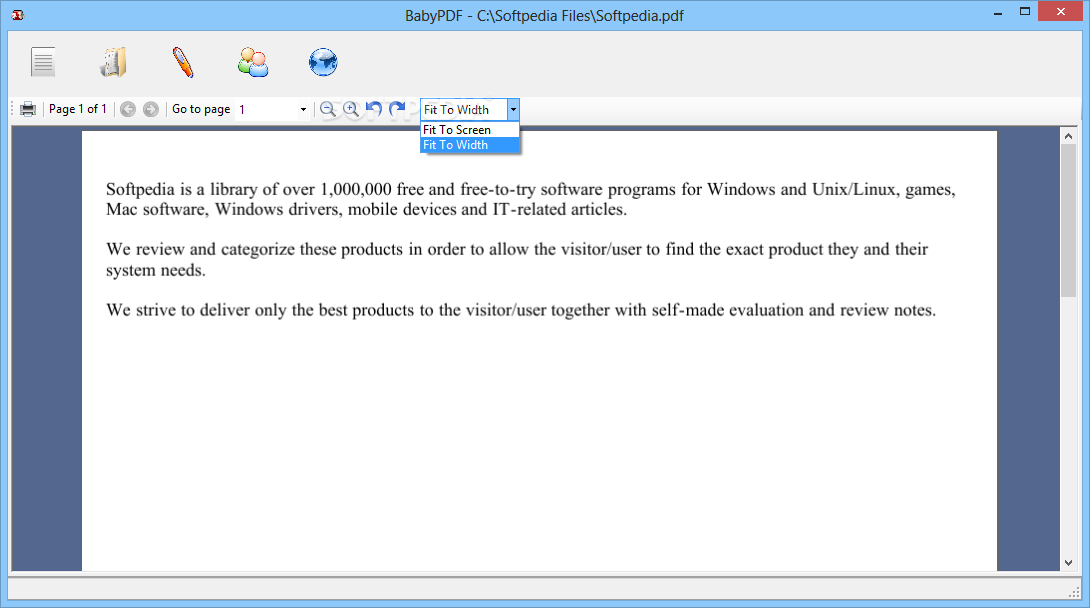Screen dimensions: 1090x608
Task: Open the users group icon
Action: pyautogui.click(x=253, y=62)
